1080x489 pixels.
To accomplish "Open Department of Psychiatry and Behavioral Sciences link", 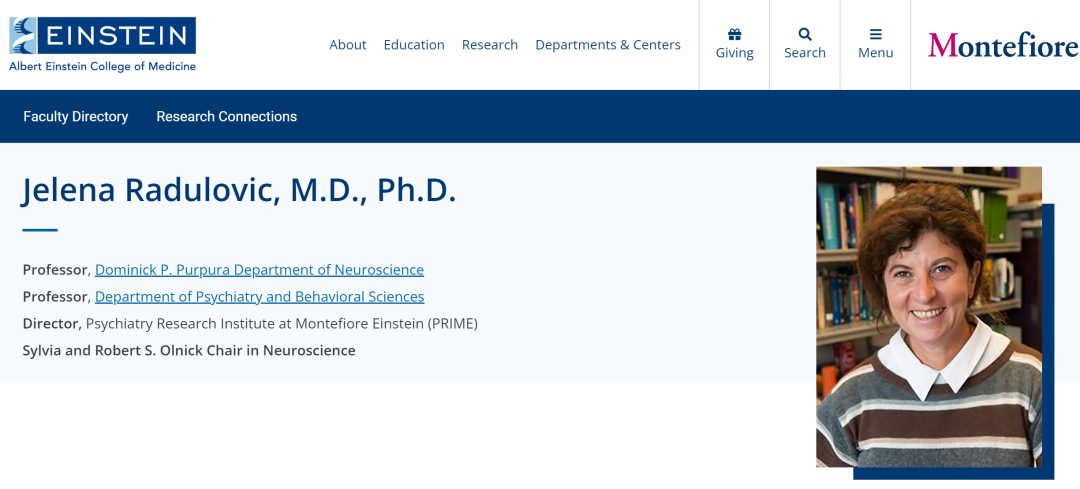I will tap(259, 297).
